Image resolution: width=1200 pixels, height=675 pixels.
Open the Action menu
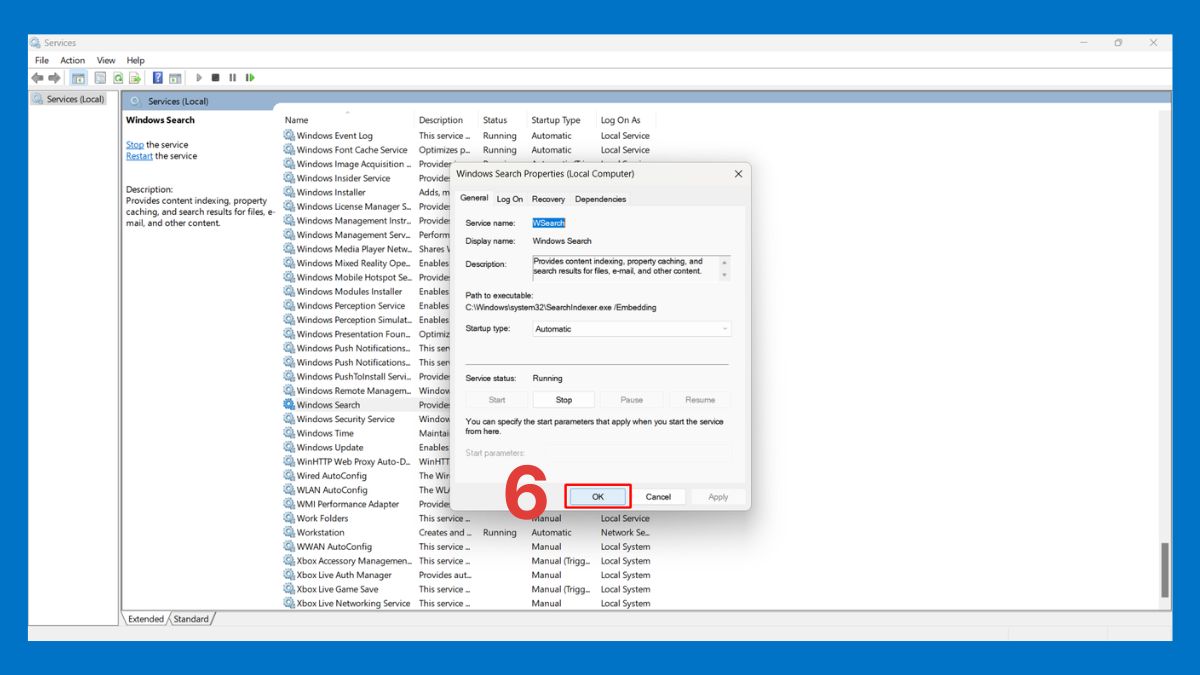click(x=73, y=60)
